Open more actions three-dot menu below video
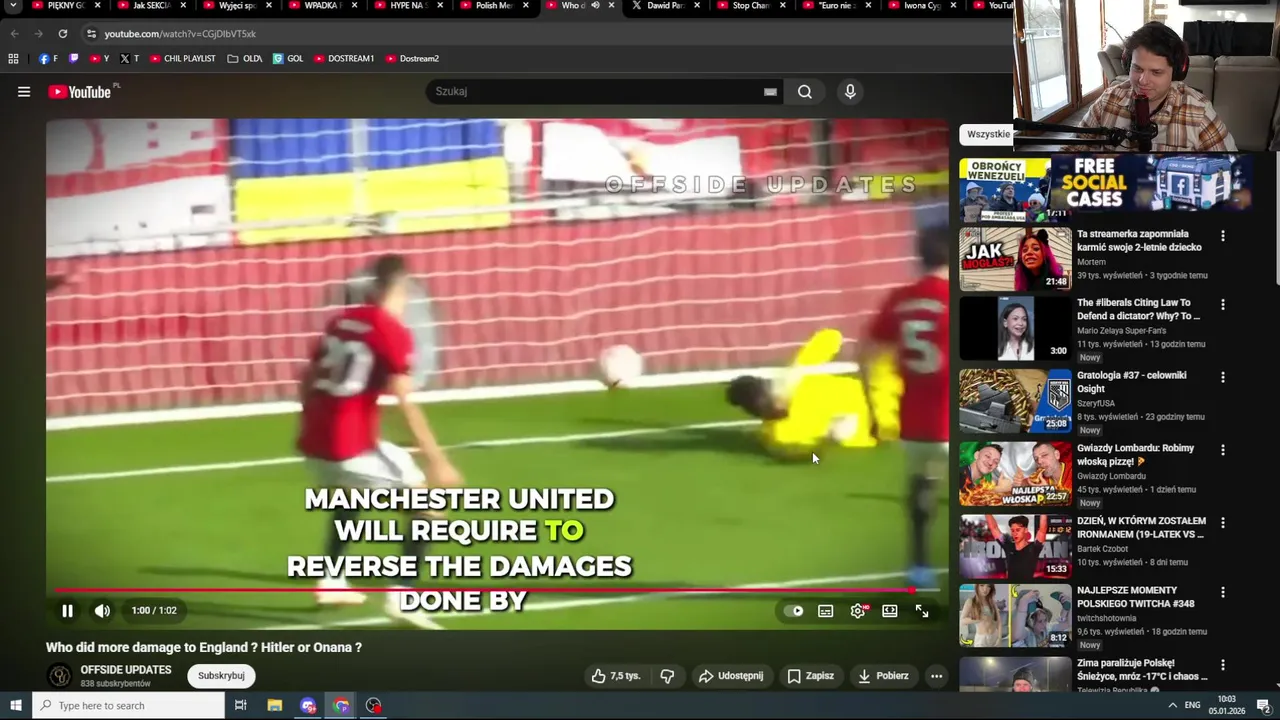This screenshot has height=720, width=1280. 936,676
